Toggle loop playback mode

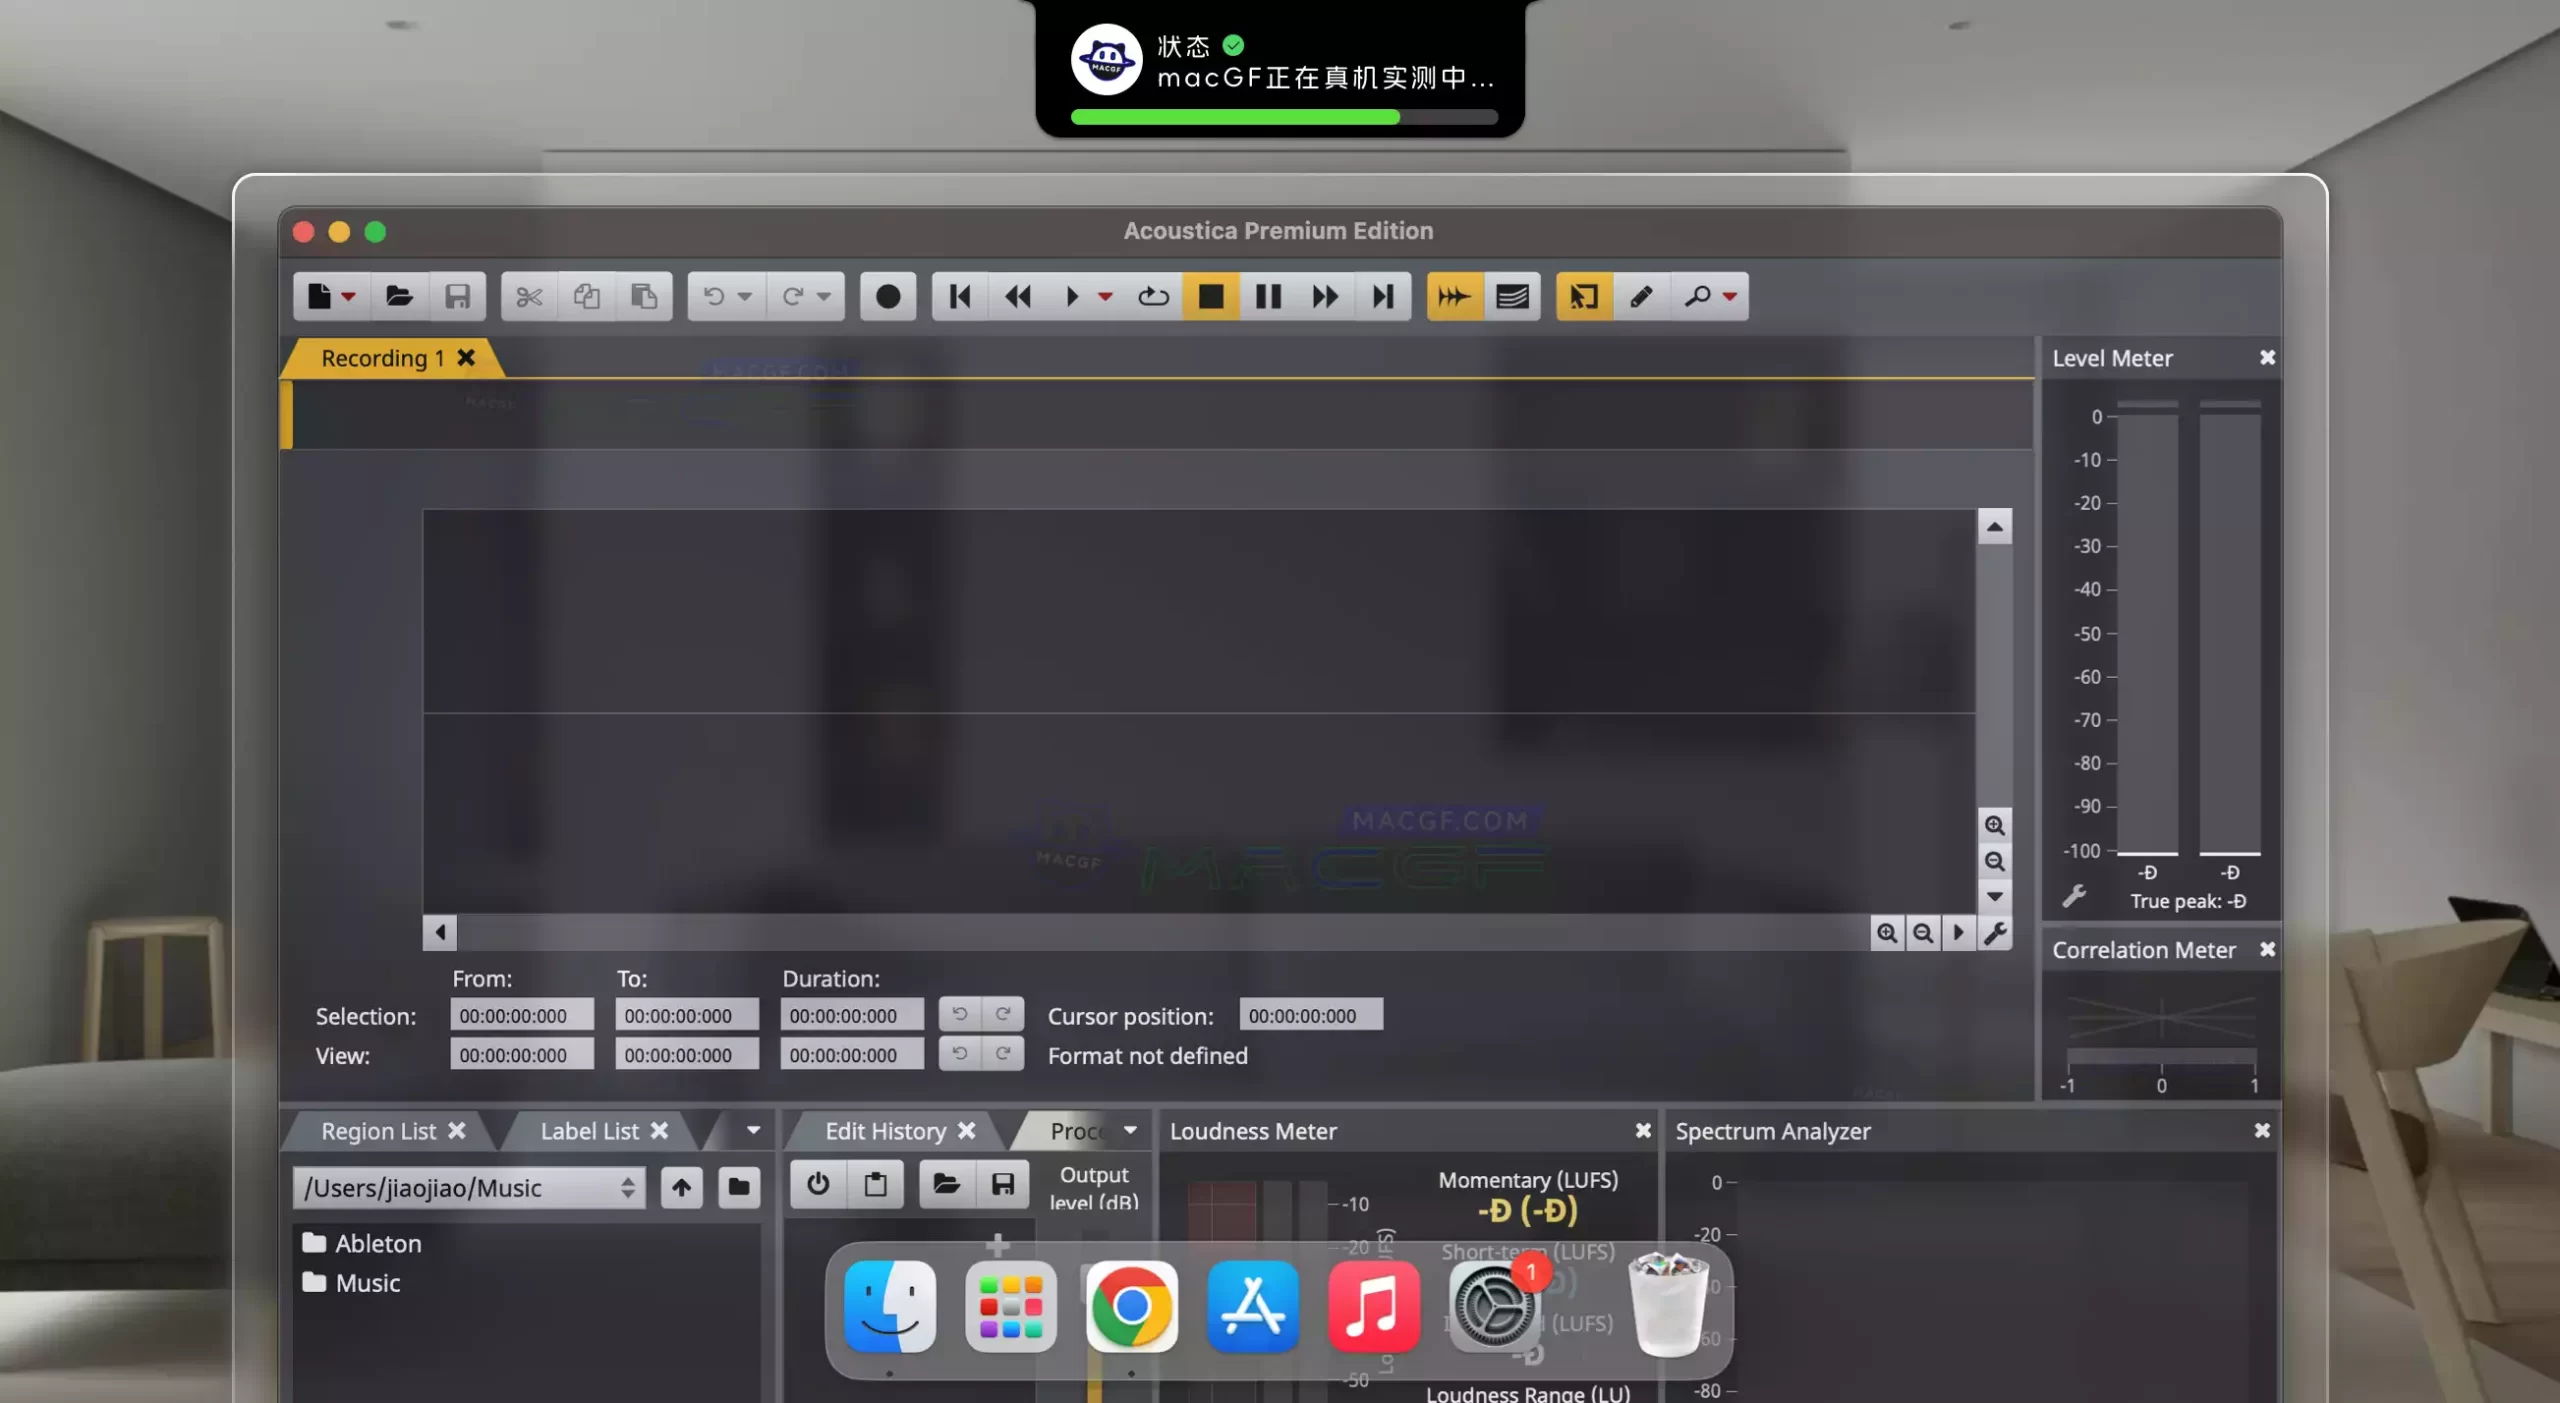pos(1153,296)
